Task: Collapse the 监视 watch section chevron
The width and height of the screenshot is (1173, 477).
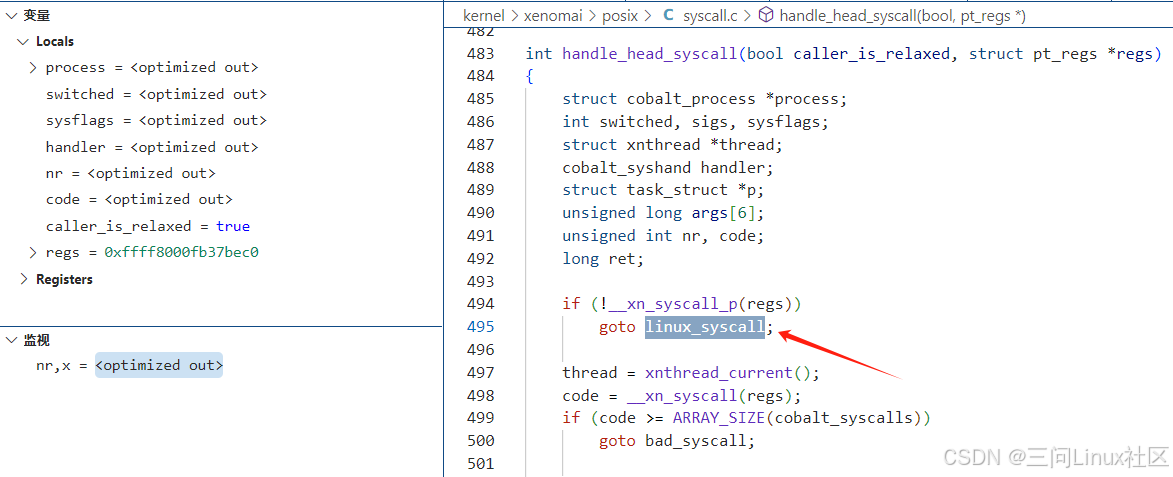Action: (x=10, y=340)
